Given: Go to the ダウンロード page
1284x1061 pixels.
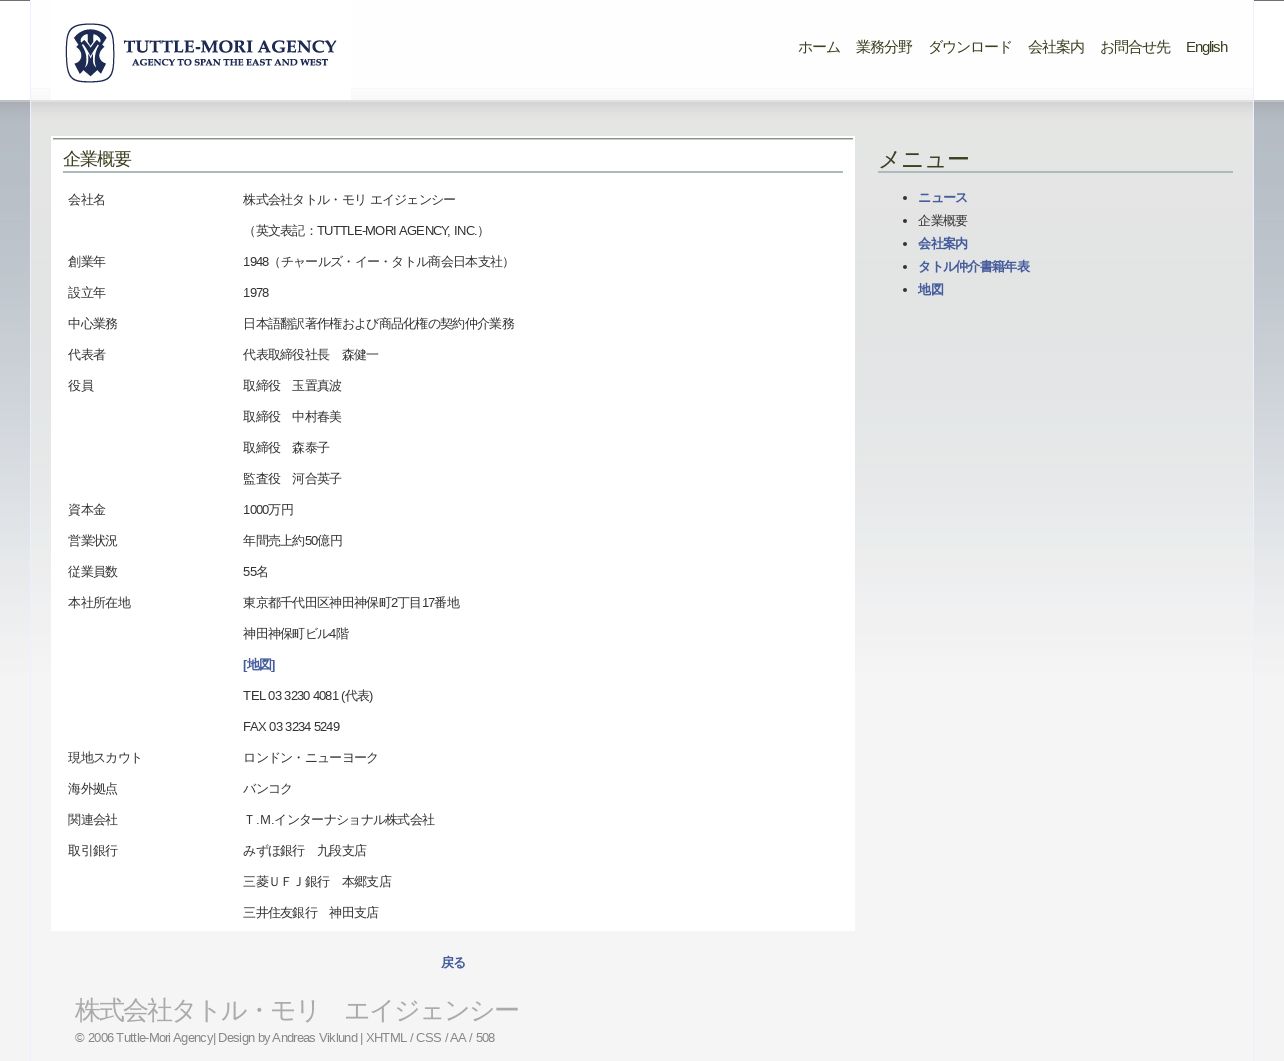Looking at the screenshot, I should tap(970, 47).
